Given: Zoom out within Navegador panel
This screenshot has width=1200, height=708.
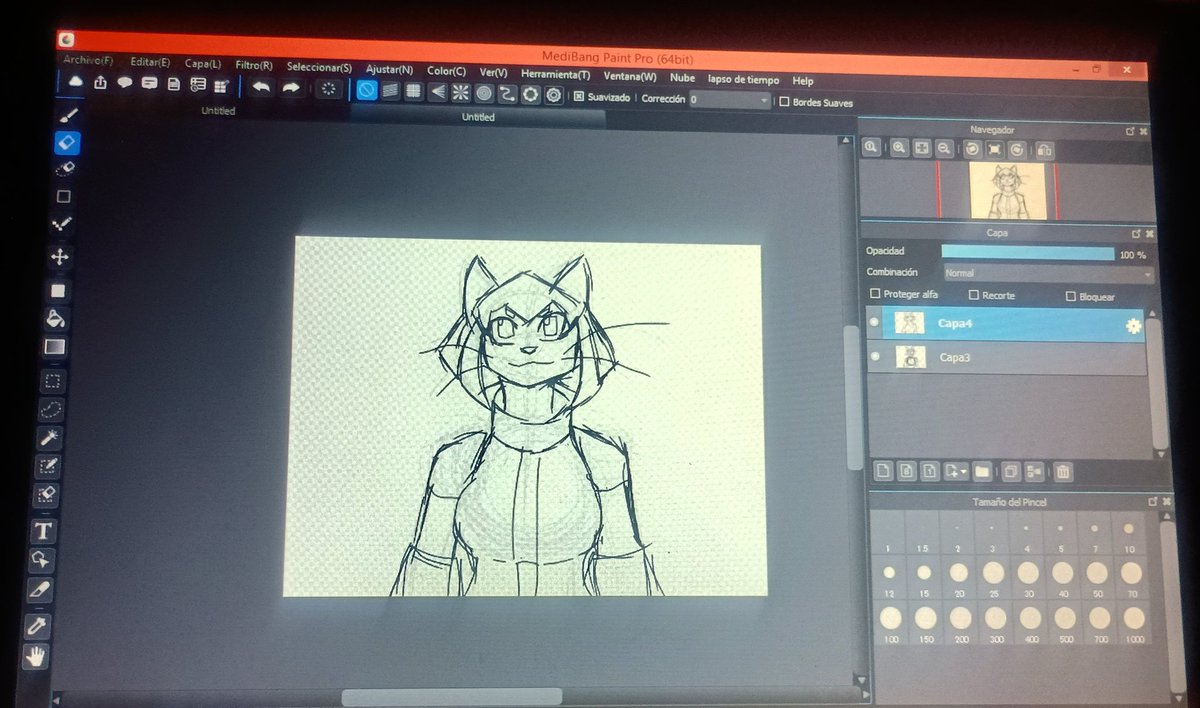Looking at the screenshot, I should tap(943, 148).
